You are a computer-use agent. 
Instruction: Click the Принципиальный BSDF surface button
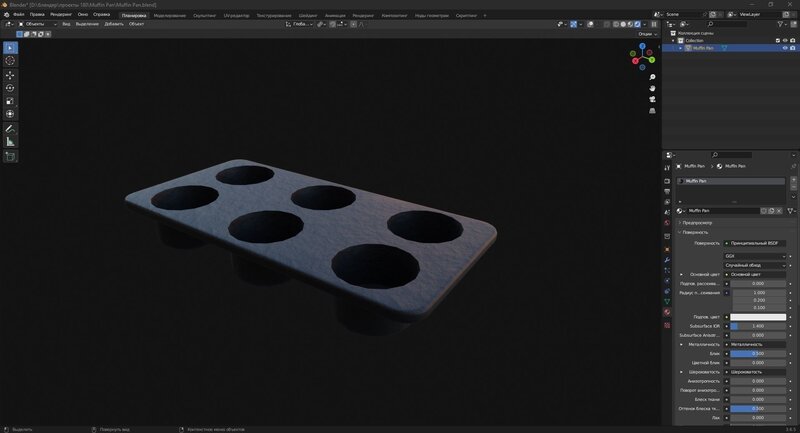755,243
